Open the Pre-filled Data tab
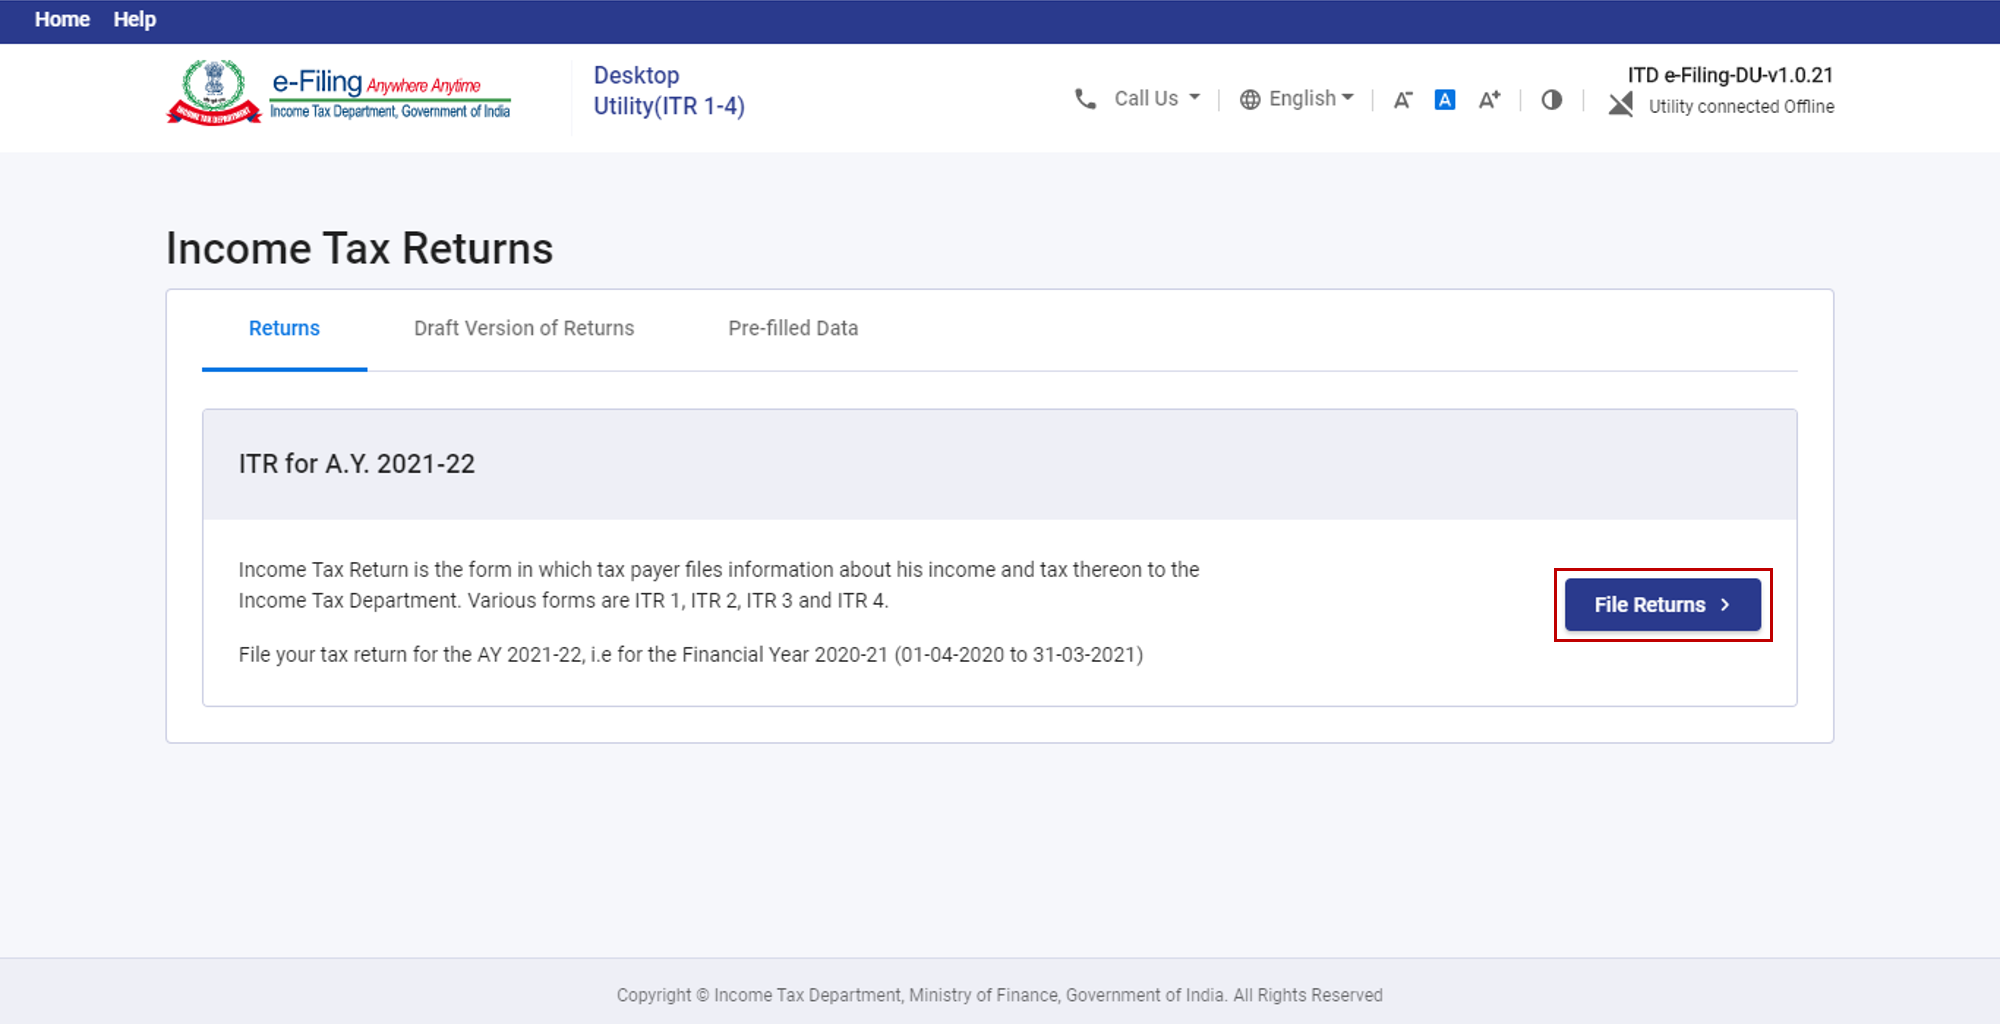2000x1024 pixels. coord(792,328)
